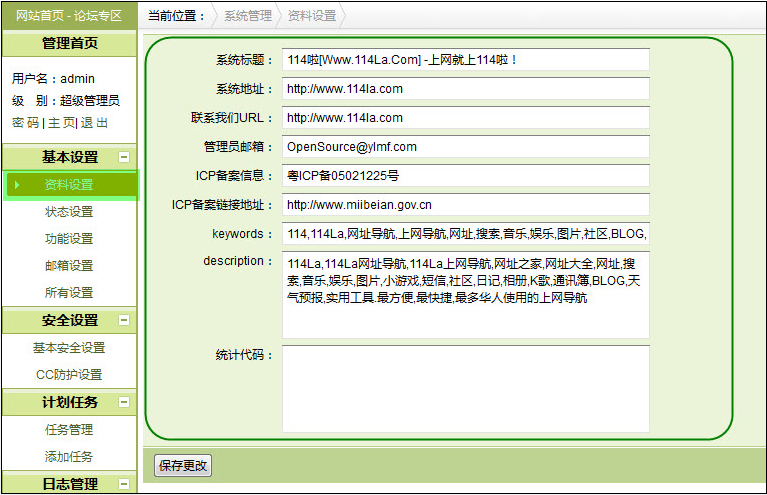
Task: Open 管理首页 in the sidebar
Action: 69,43
